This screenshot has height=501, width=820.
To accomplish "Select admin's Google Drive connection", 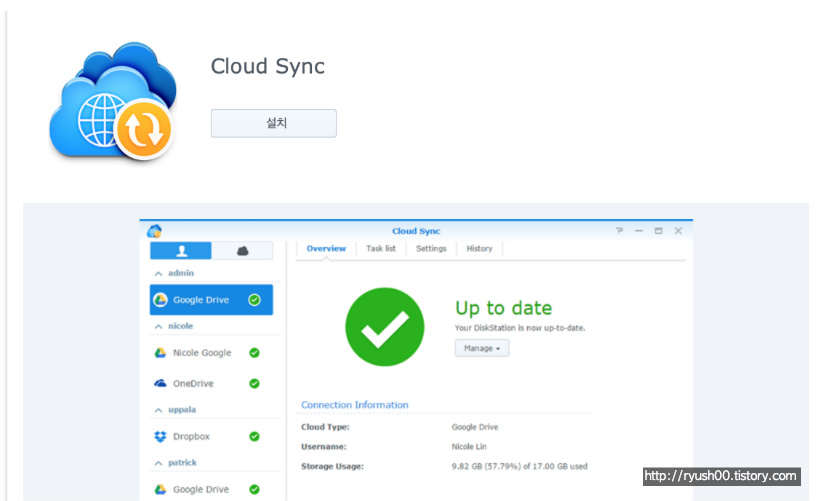I will [211, 300].
